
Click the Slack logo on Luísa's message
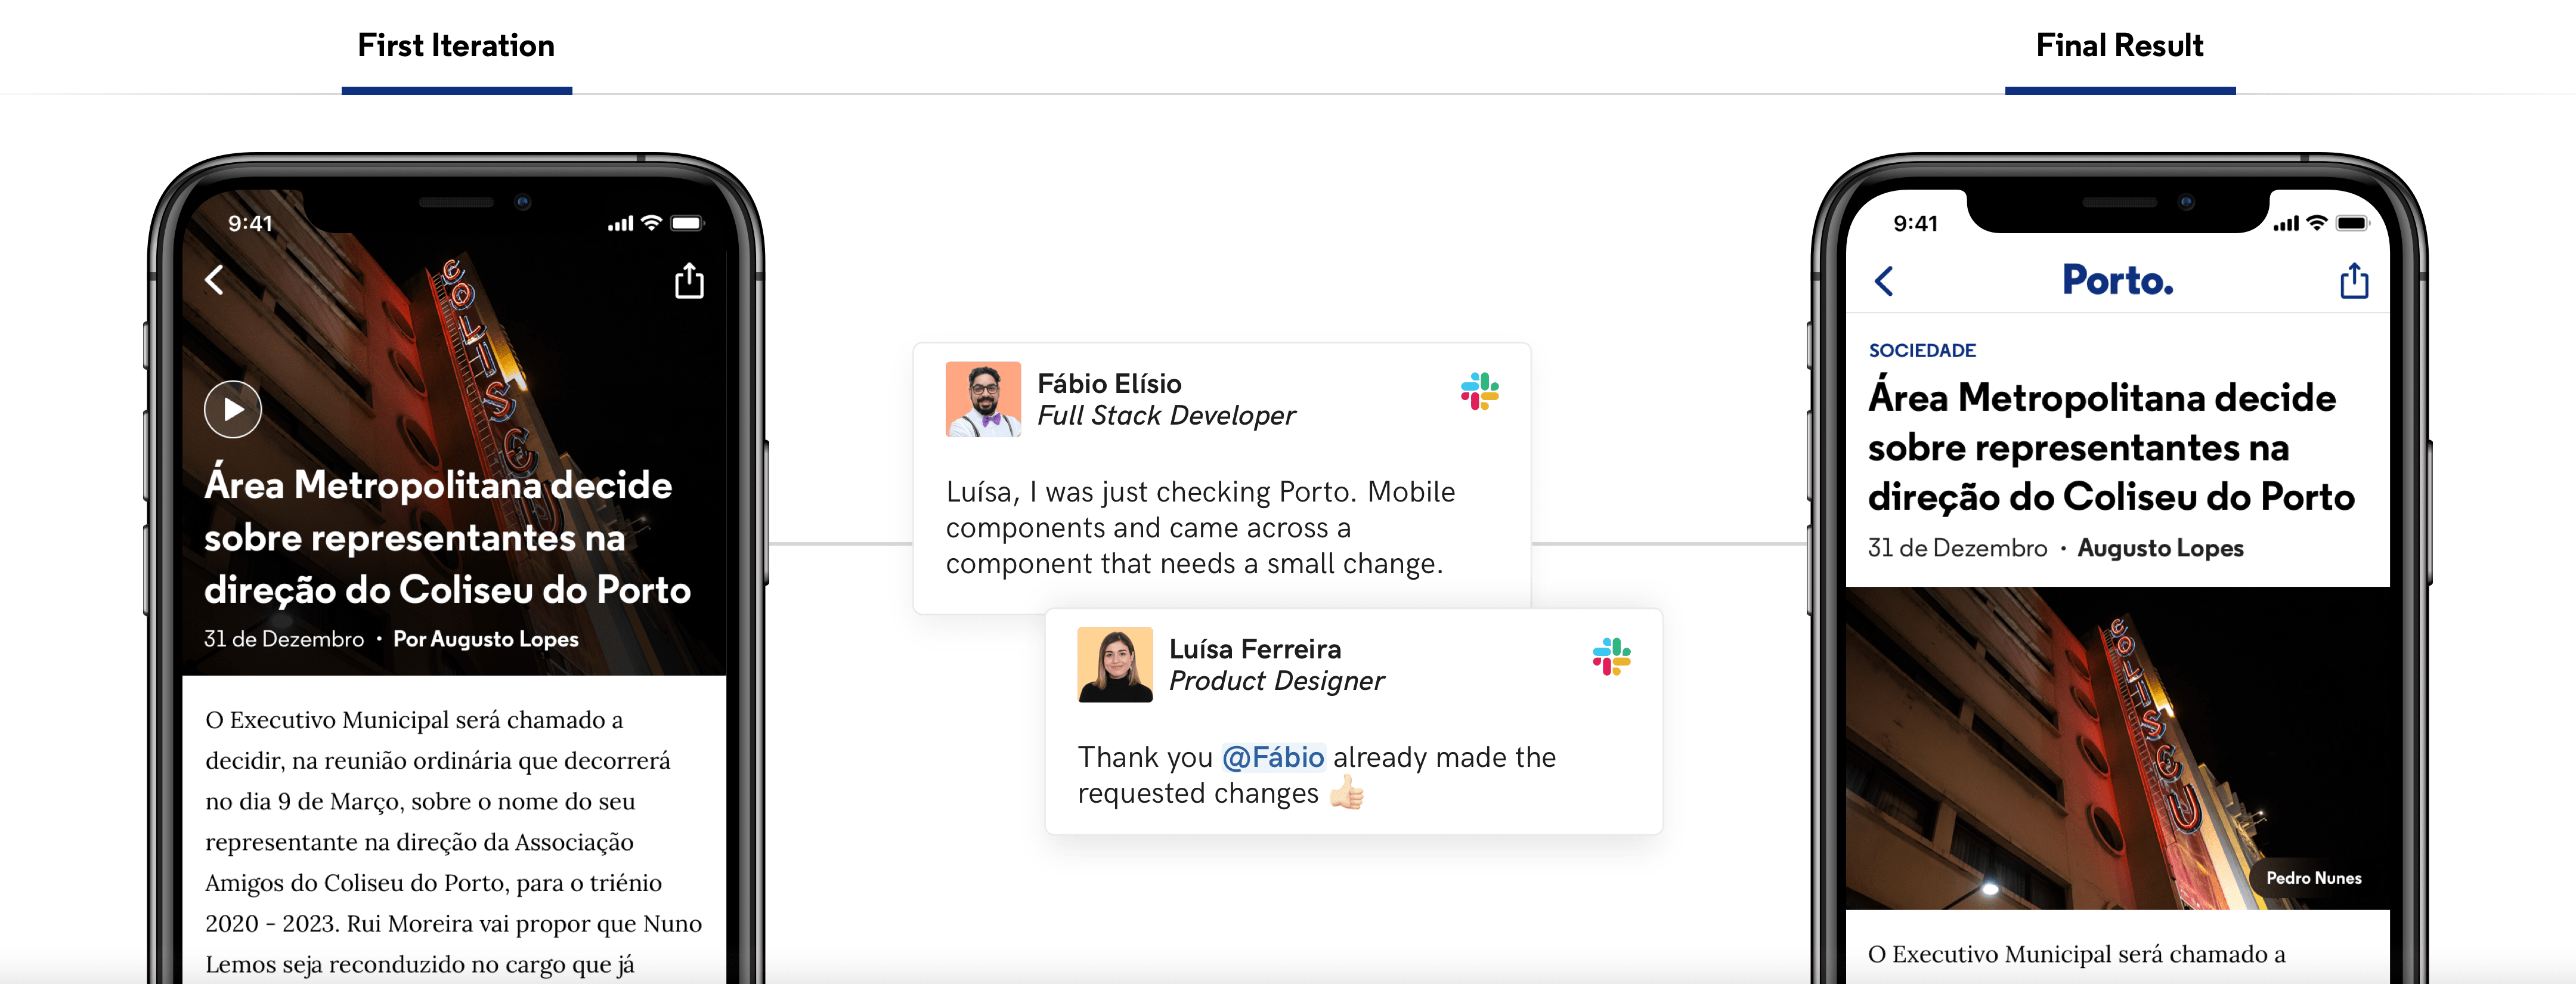click(x=1611, y=657)
